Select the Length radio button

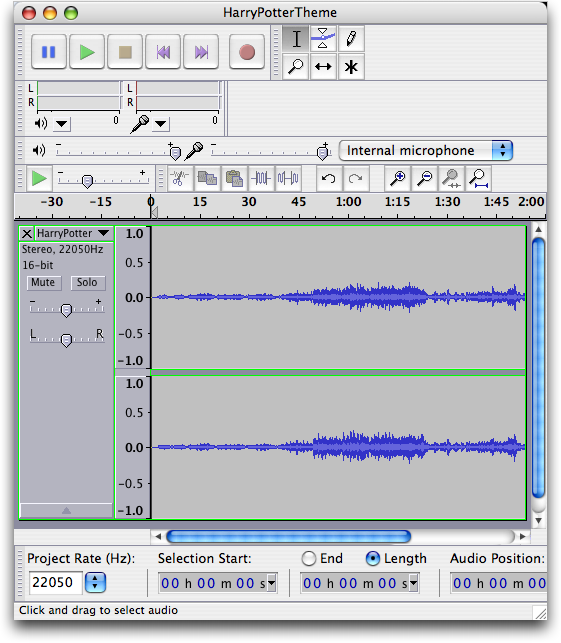pyautogui.click(x=373, y=559)
